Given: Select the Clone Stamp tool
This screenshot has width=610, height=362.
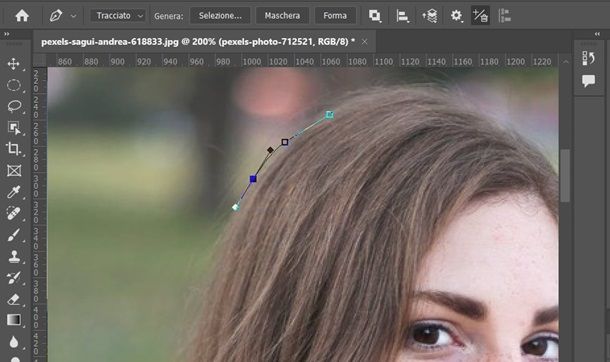Looking at the screenshot, I should point(14,256).
